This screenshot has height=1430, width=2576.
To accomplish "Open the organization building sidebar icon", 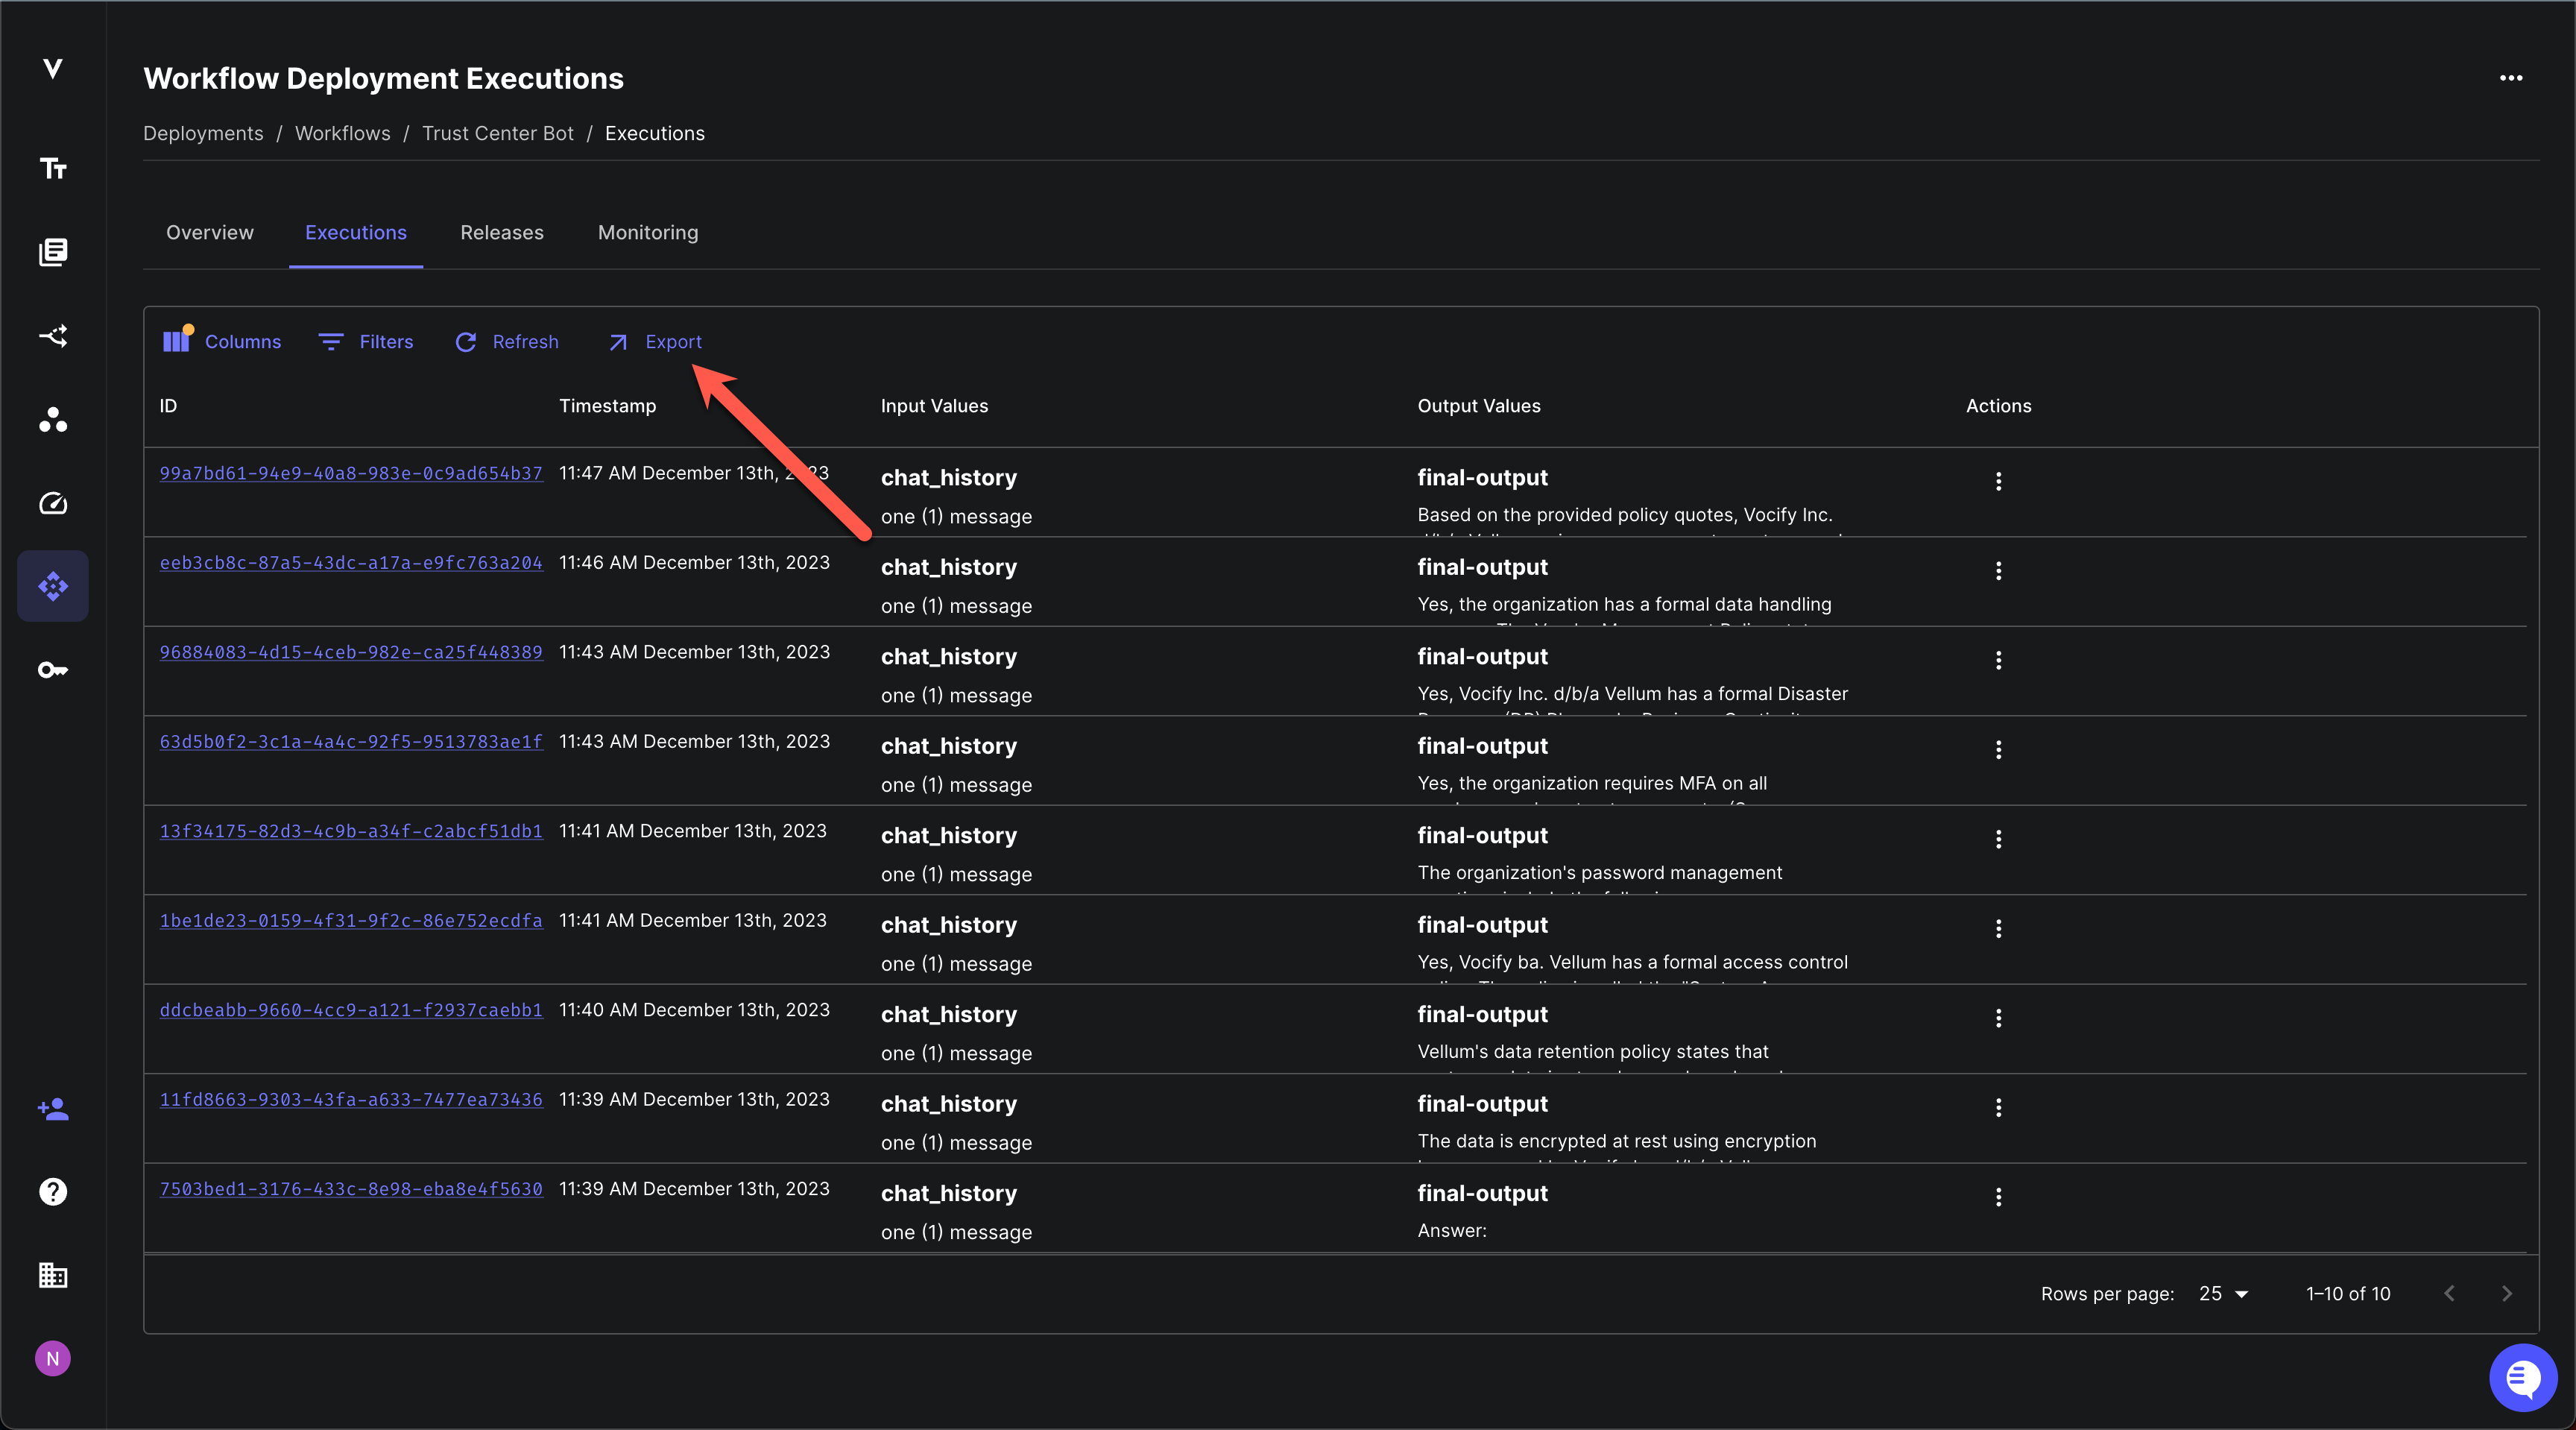I will pyautogui.click(x=53, y=1275).
